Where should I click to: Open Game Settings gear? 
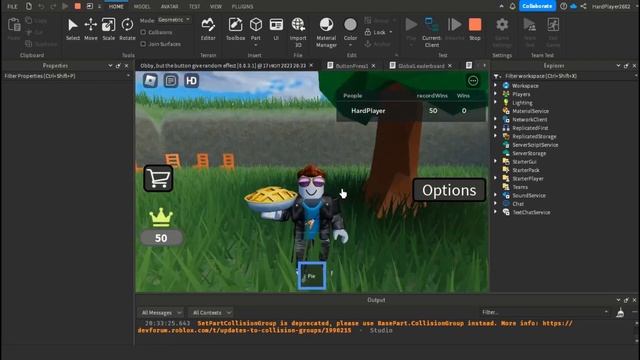coord(502,25)
